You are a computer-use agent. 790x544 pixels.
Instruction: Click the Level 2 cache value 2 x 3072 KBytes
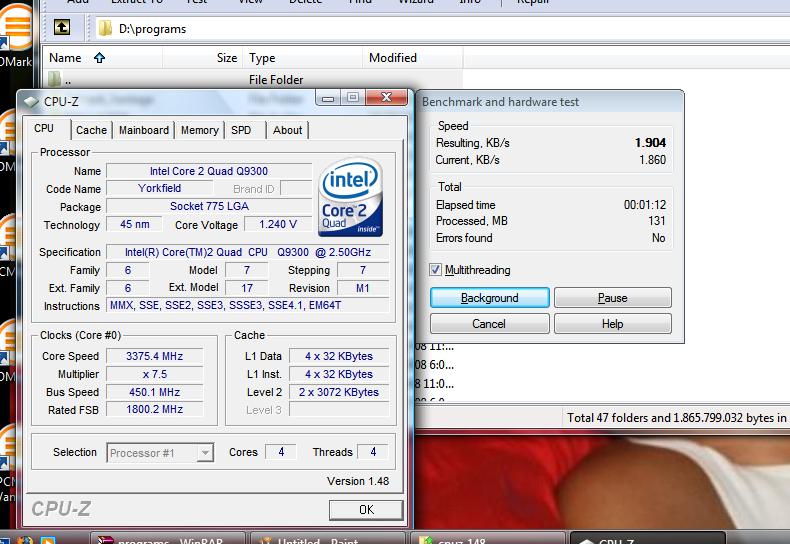(339, 392)
